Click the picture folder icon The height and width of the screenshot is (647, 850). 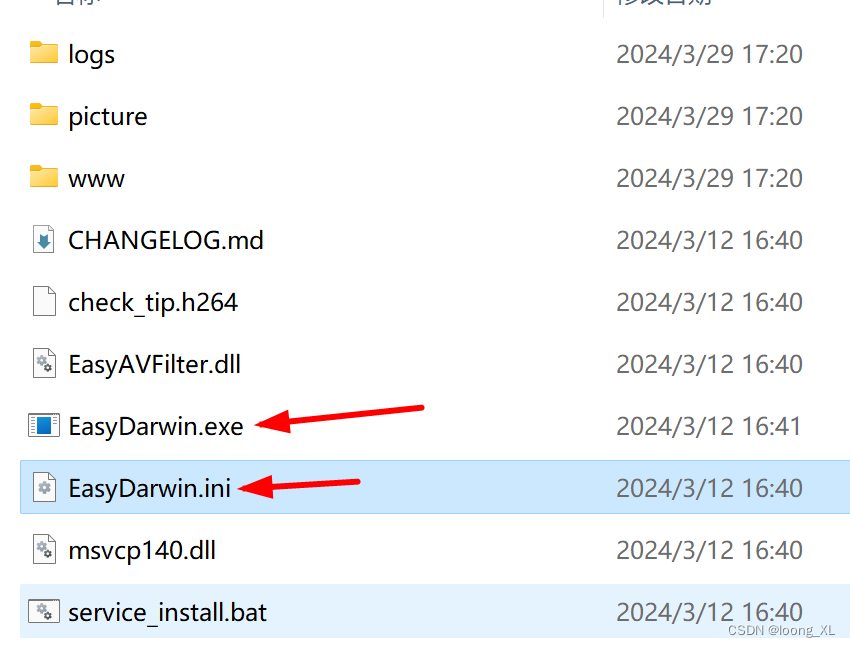[44, 115]
